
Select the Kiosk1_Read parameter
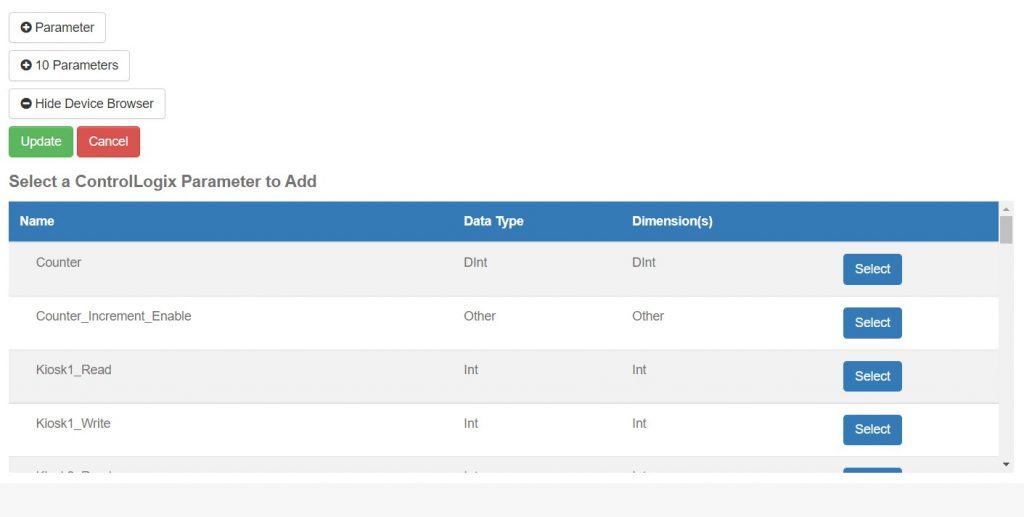point(872,376)
